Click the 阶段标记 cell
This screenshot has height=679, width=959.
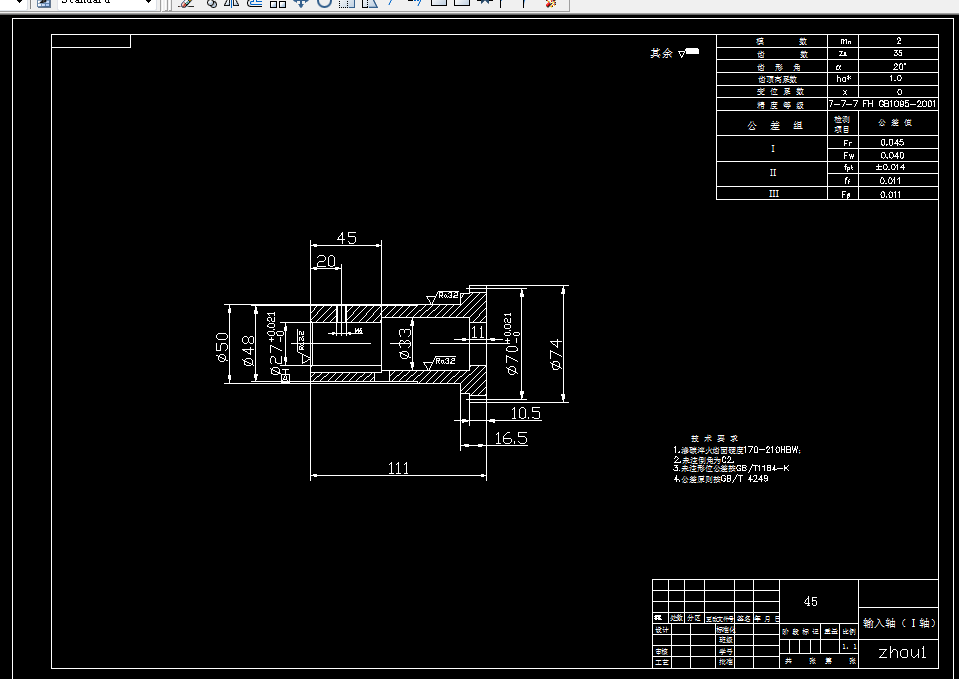(801, 631)
